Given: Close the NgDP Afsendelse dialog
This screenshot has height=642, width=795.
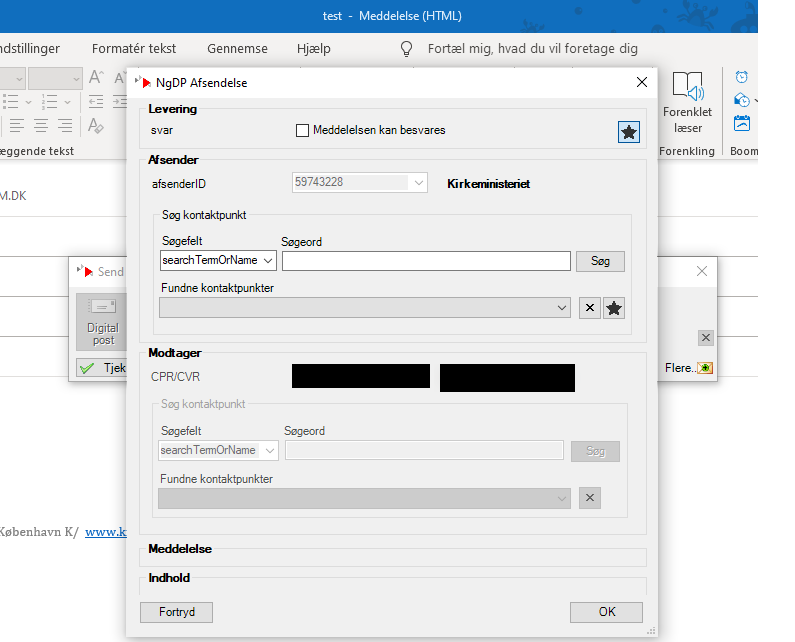Looking at the screenshot, I should click(642, 82).
